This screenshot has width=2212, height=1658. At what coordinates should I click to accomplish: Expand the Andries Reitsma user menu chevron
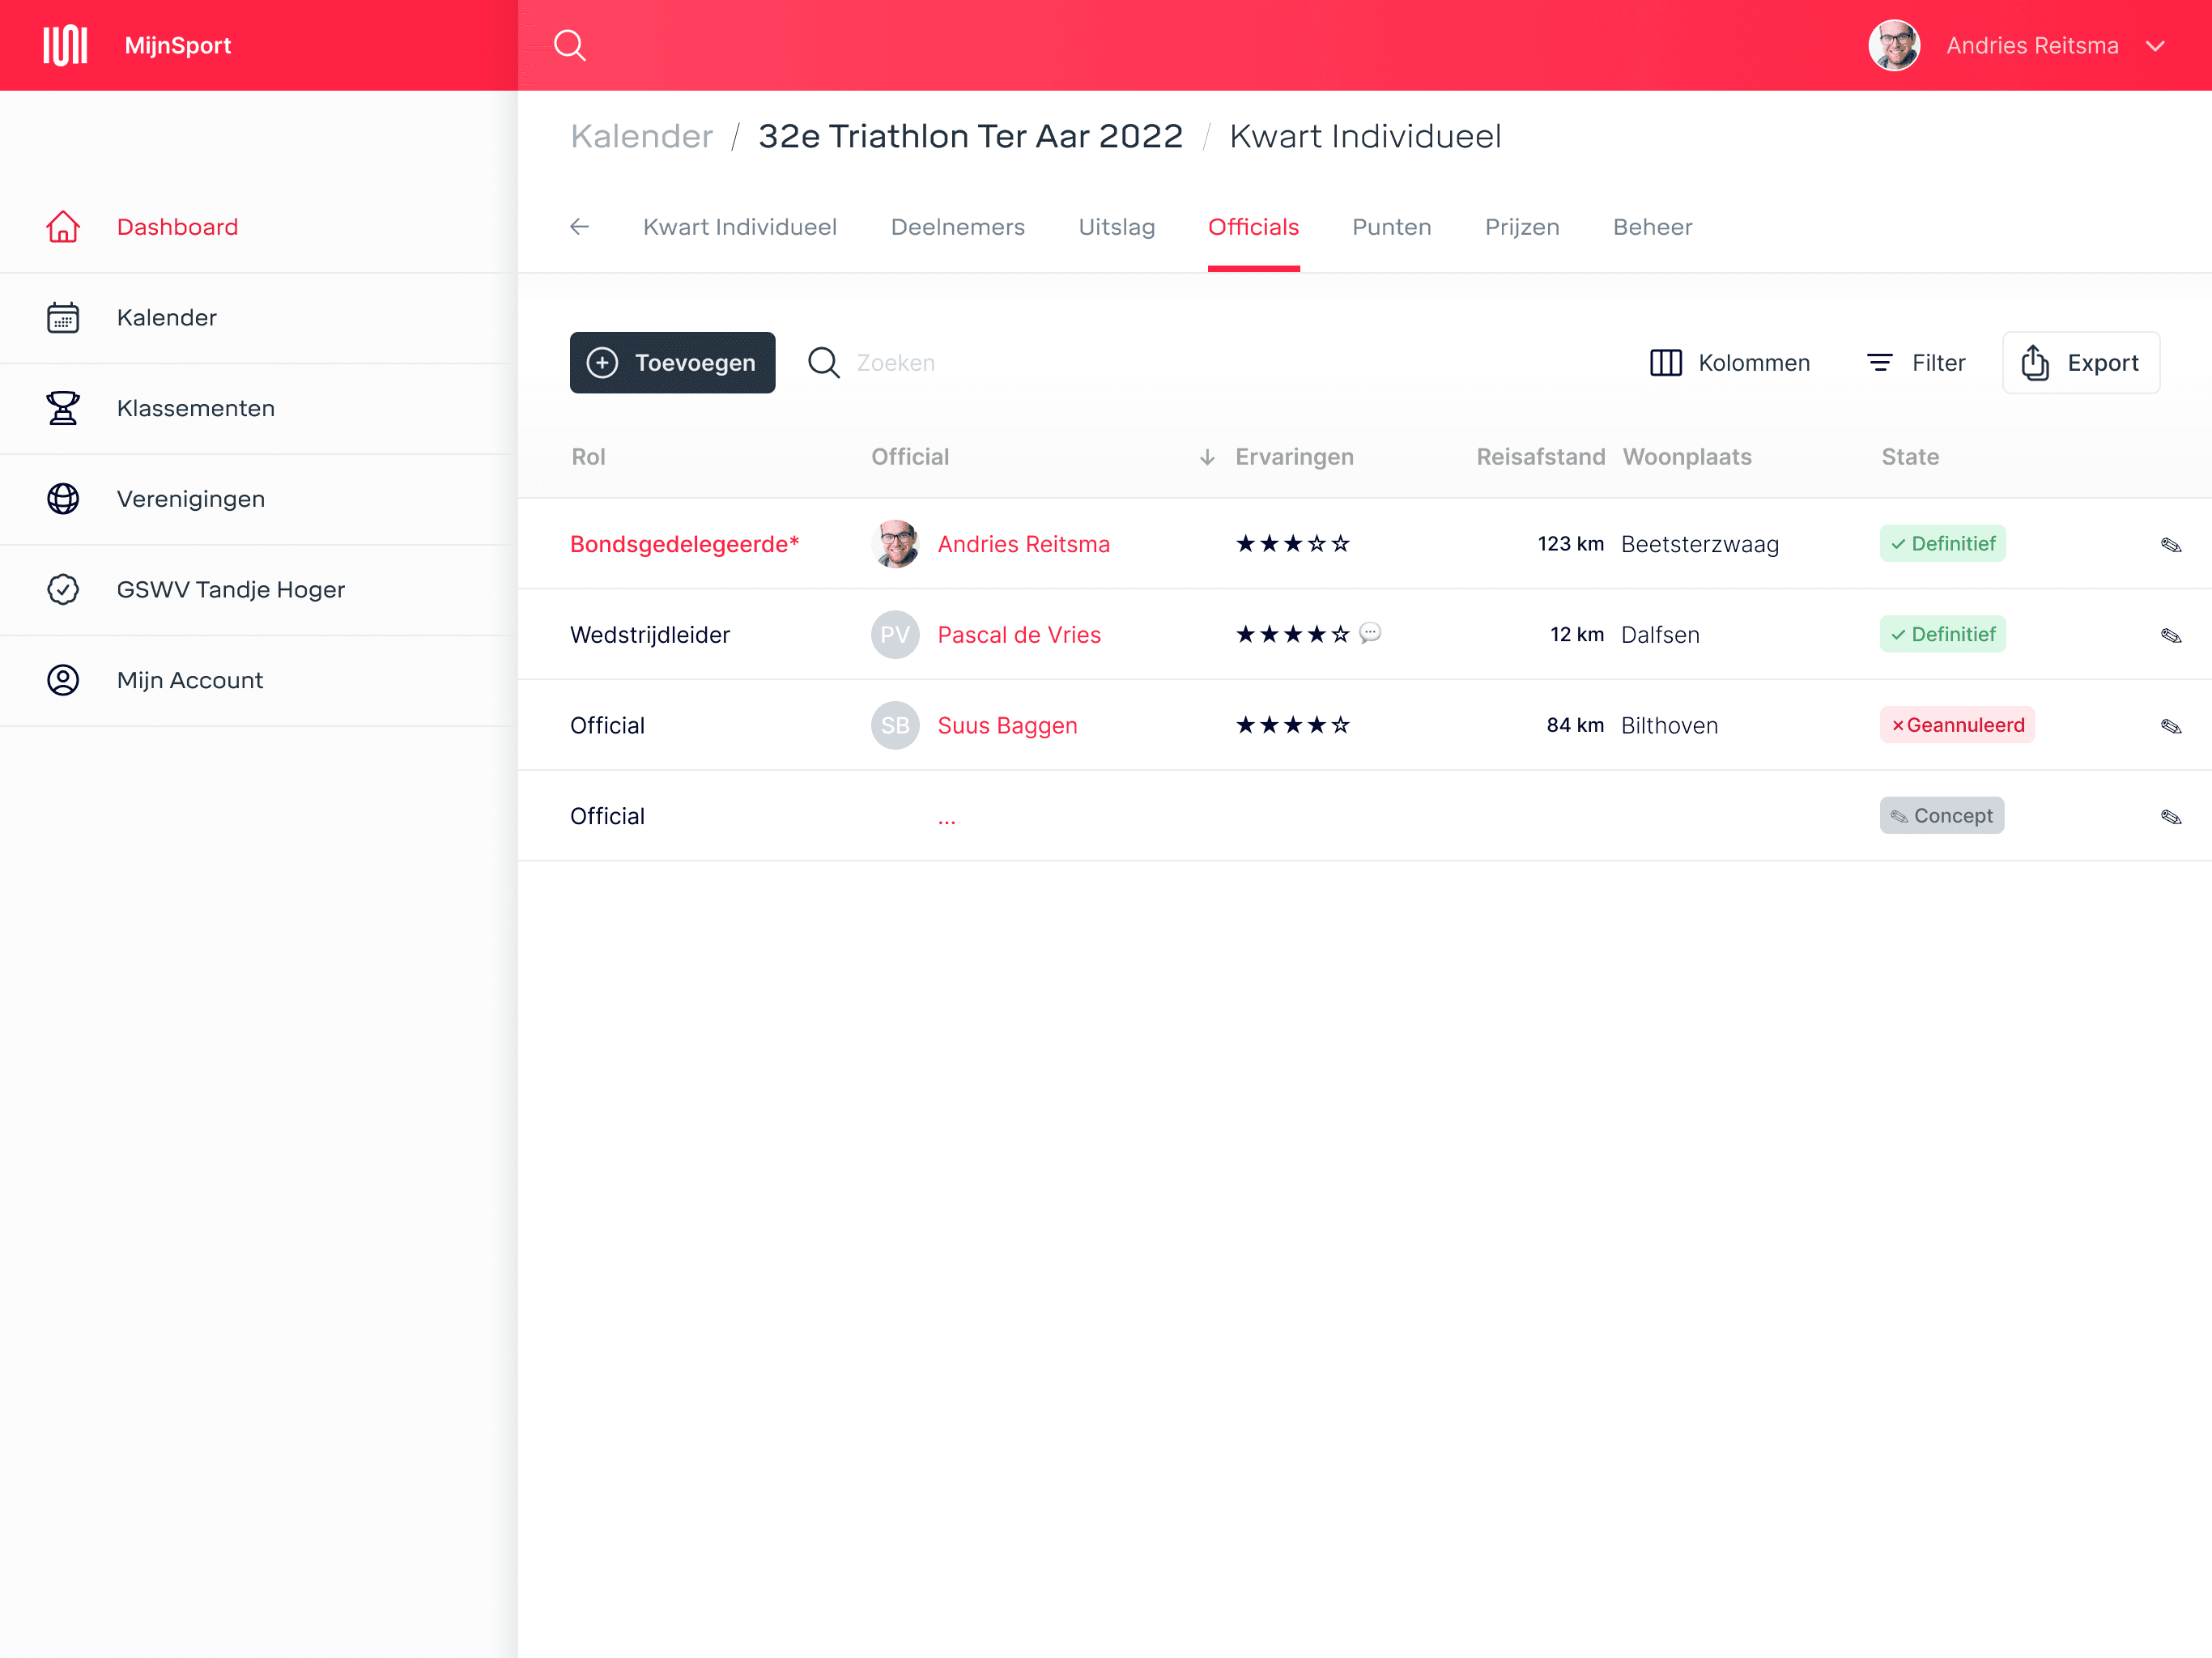(x=2155, y=46)
